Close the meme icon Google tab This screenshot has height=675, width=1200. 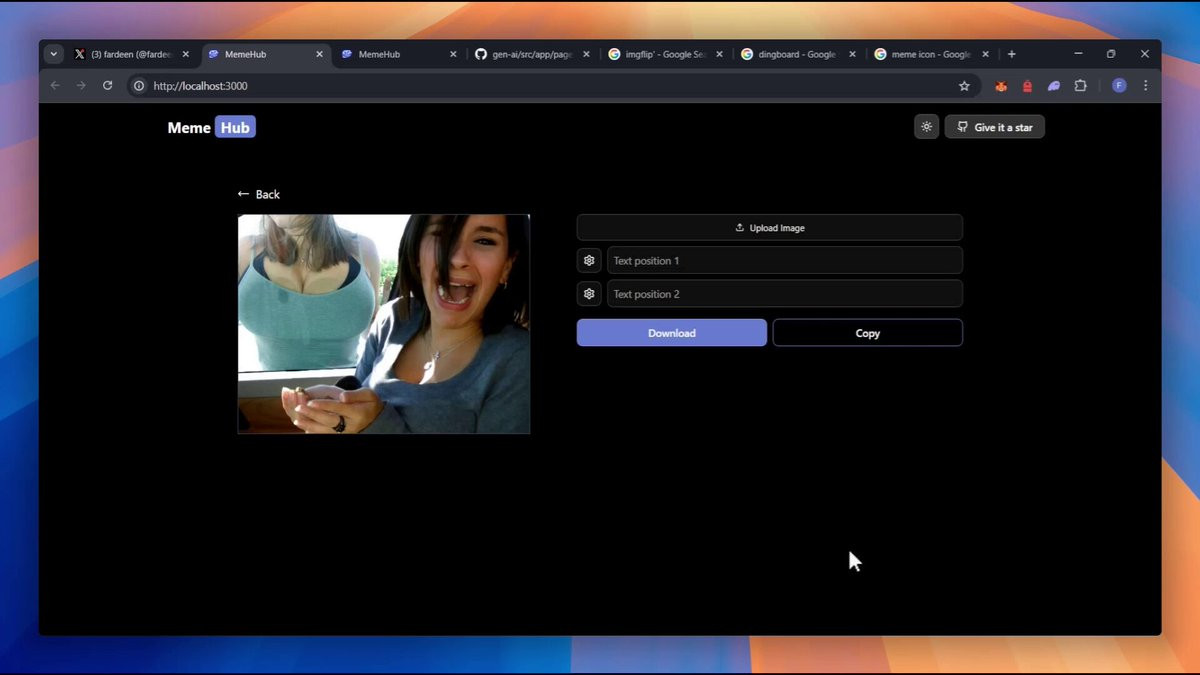985,54
